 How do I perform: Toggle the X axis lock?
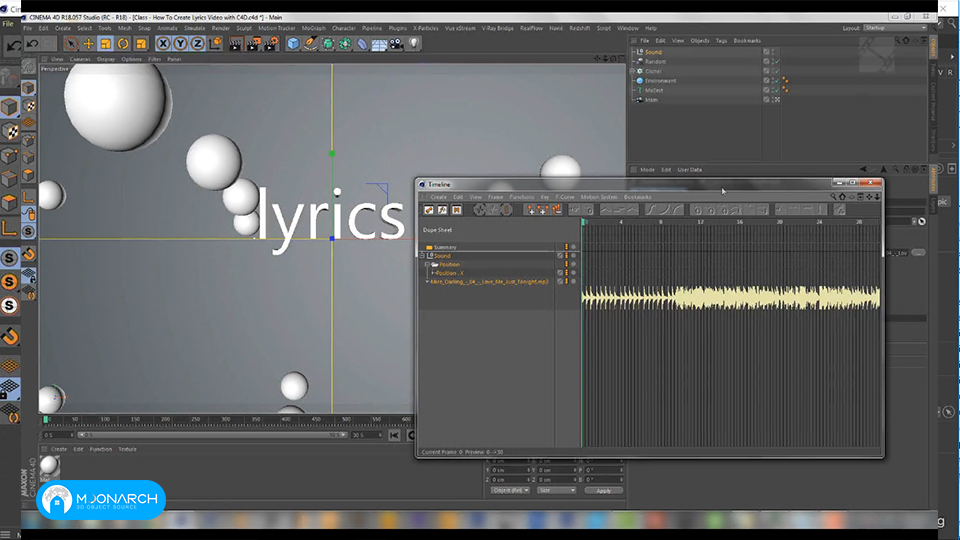(x=163, y=43)
